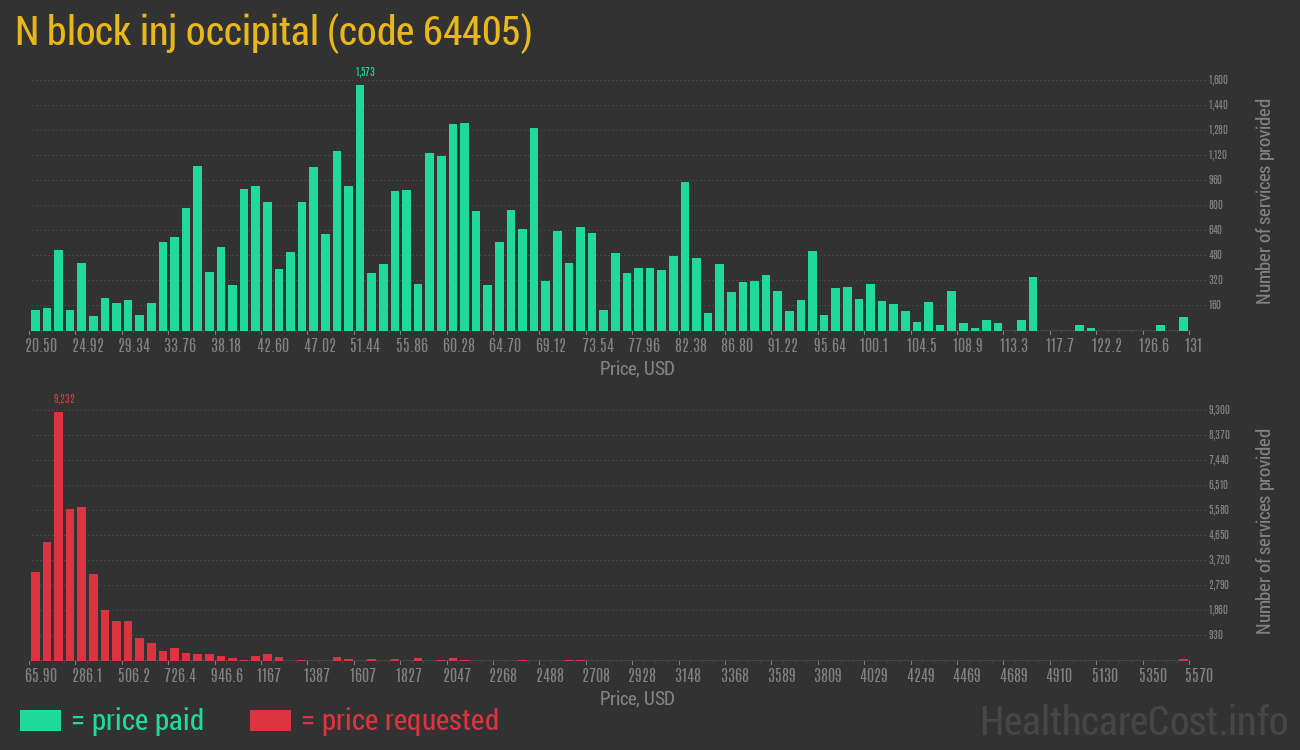The image size is (1300, 750).
Task: Click the green price paid legend swatch
Action: pyautogui.click(x=40, y=720)
